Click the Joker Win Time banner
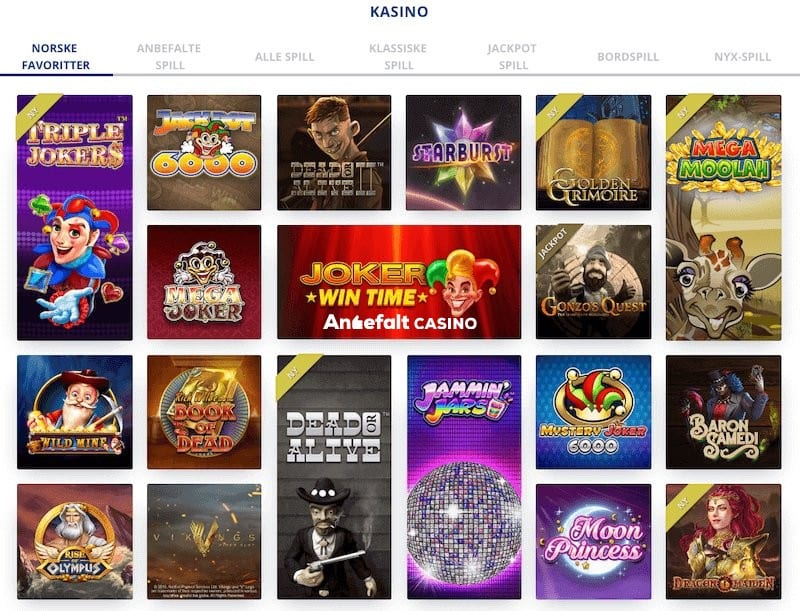The height and width of the screenshot is (611, 800). (x=399, y=282)
